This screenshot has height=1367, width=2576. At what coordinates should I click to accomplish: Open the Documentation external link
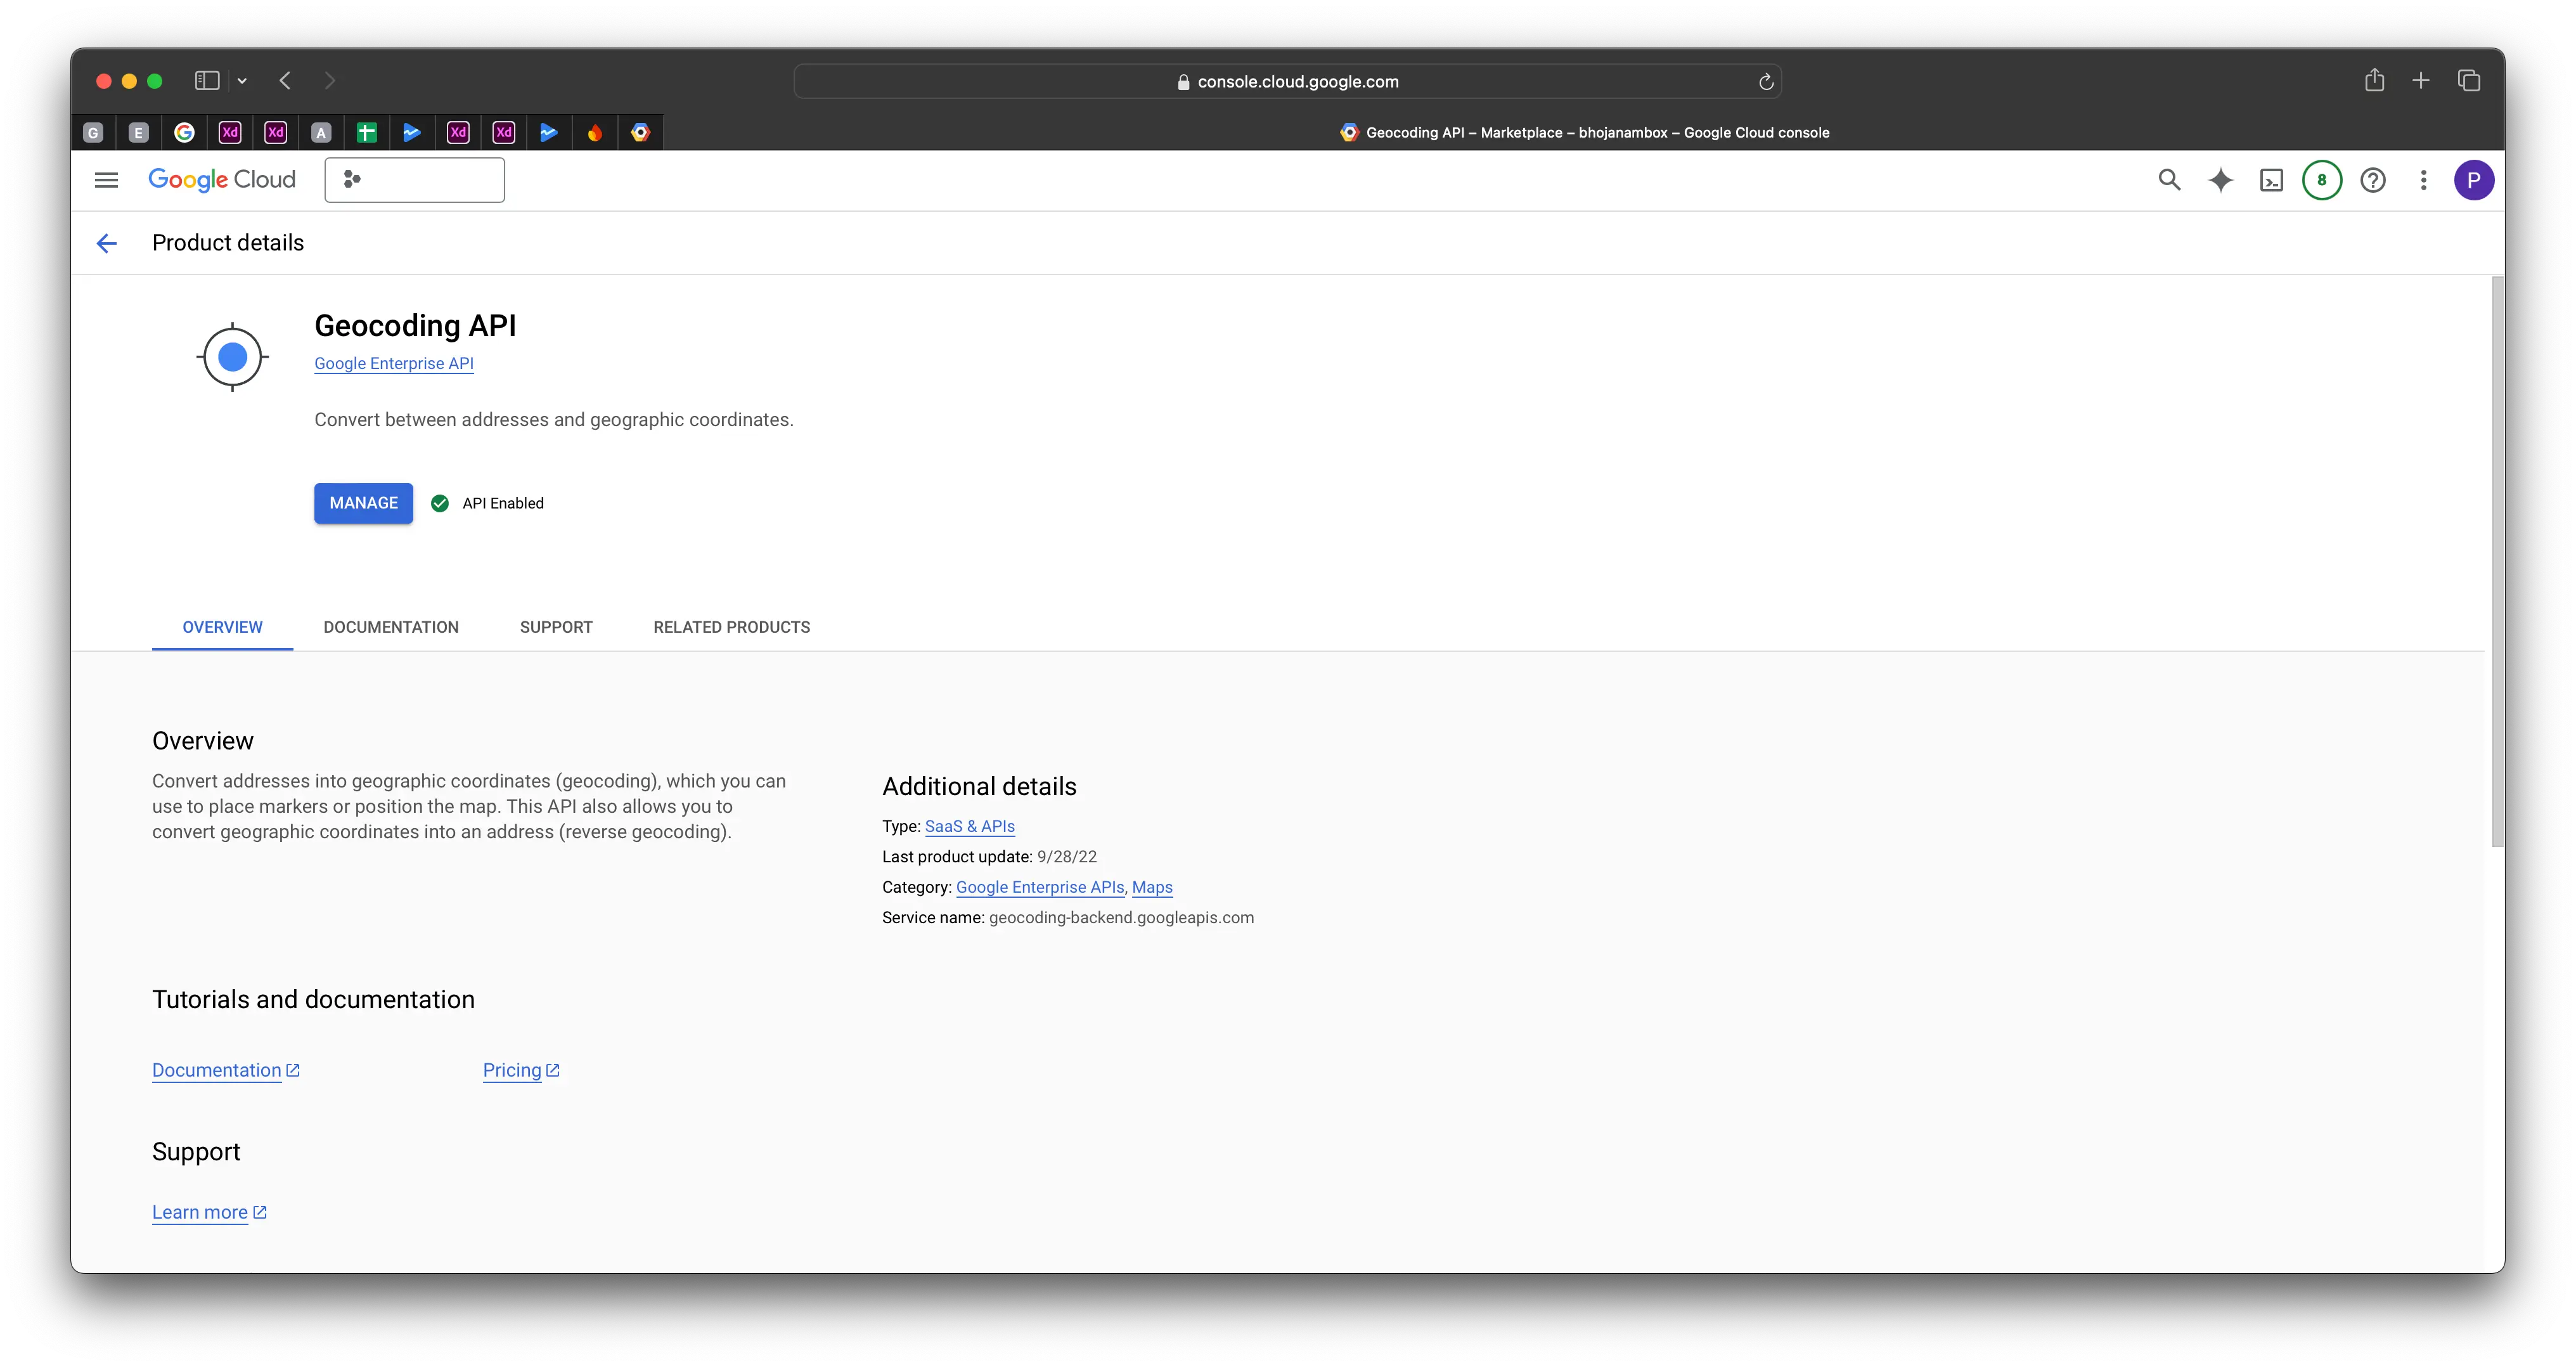pyautogui.click(x=226, y=1070)
